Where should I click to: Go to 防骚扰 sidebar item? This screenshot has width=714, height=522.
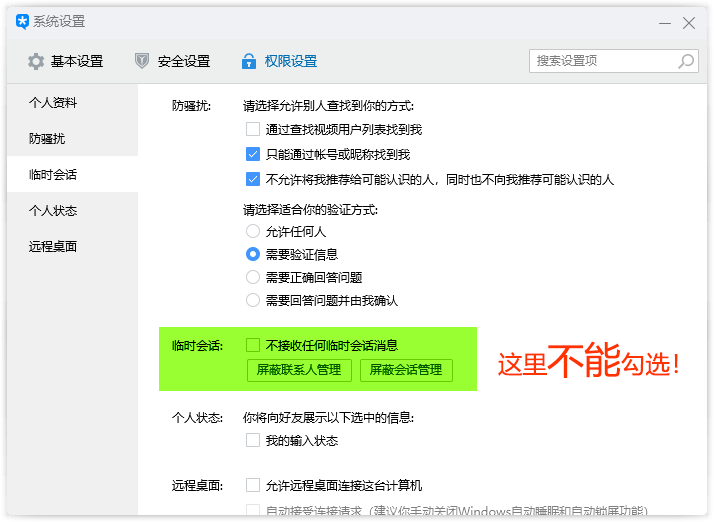47,139
